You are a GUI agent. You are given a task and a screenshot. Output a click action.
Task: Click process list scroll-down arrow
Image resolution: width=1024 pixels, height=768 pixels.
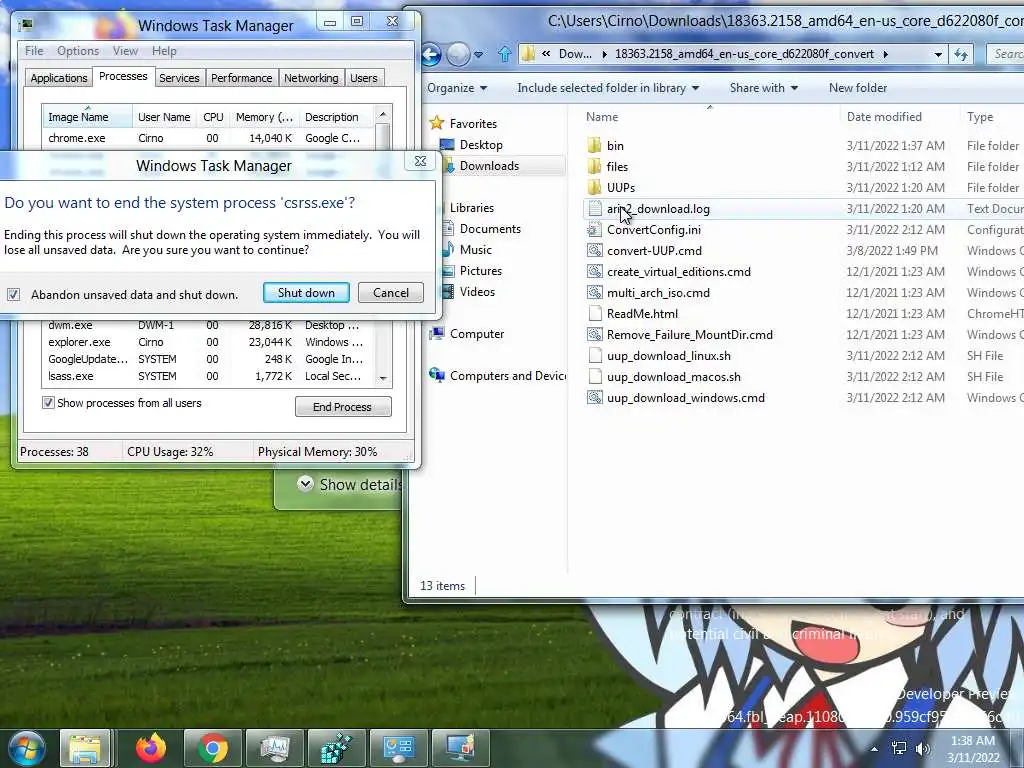click(x=383, y=378)
